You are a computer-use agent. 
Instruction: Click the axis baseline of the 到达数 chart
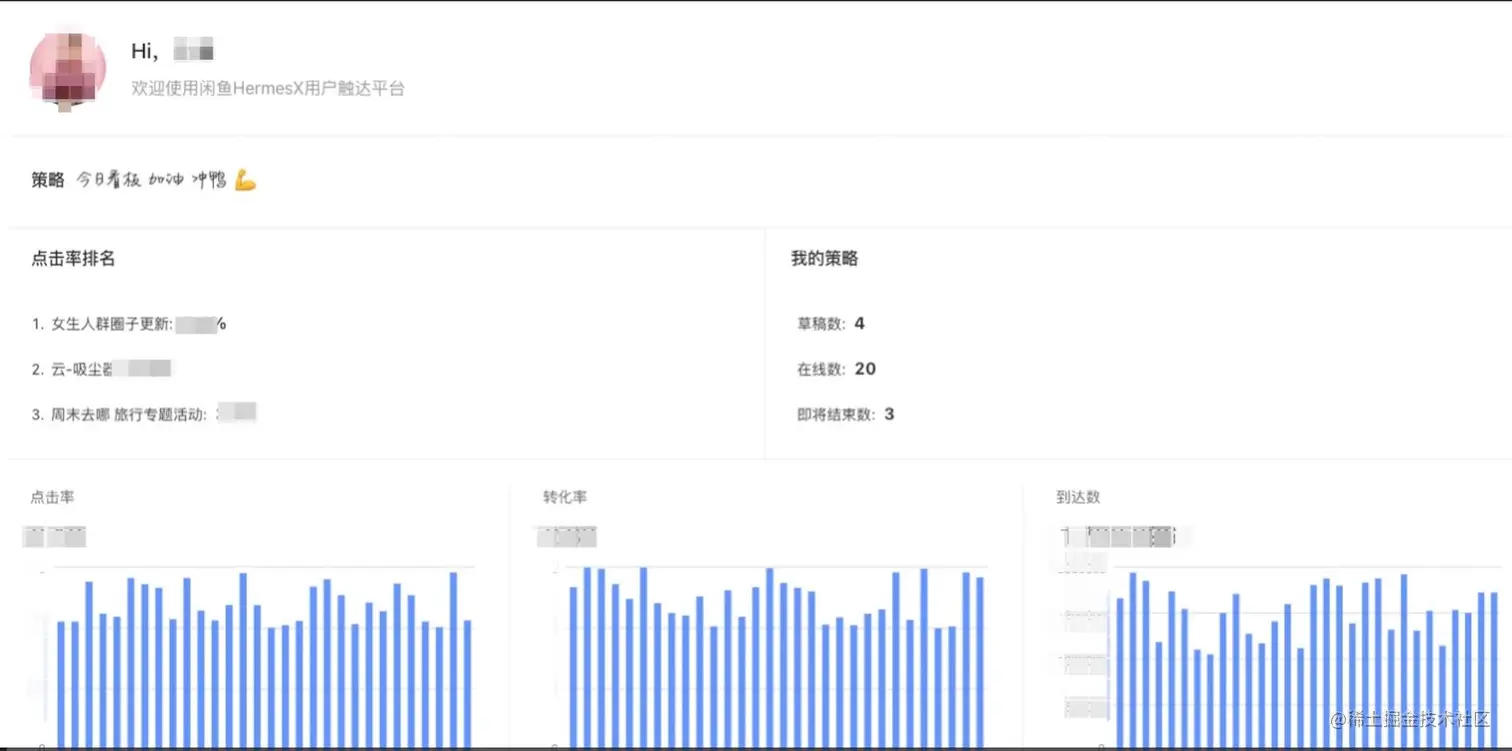coord(1300,745)
